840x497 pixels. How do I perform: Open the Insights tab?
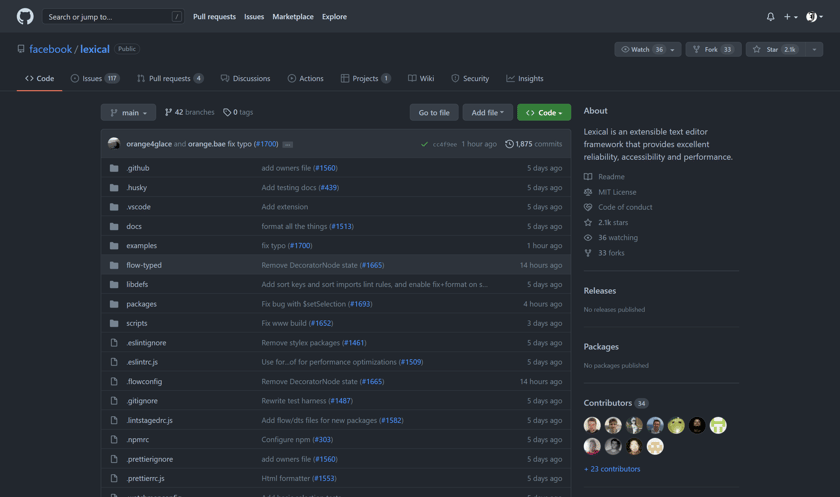click(x=524, y=78)
